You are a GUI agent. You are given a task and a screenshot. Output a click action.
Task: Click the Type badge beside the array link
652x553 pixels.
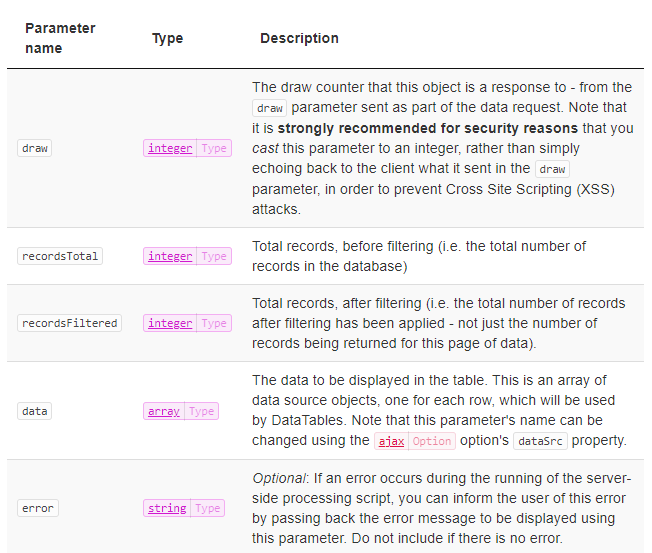pos(202,412)
